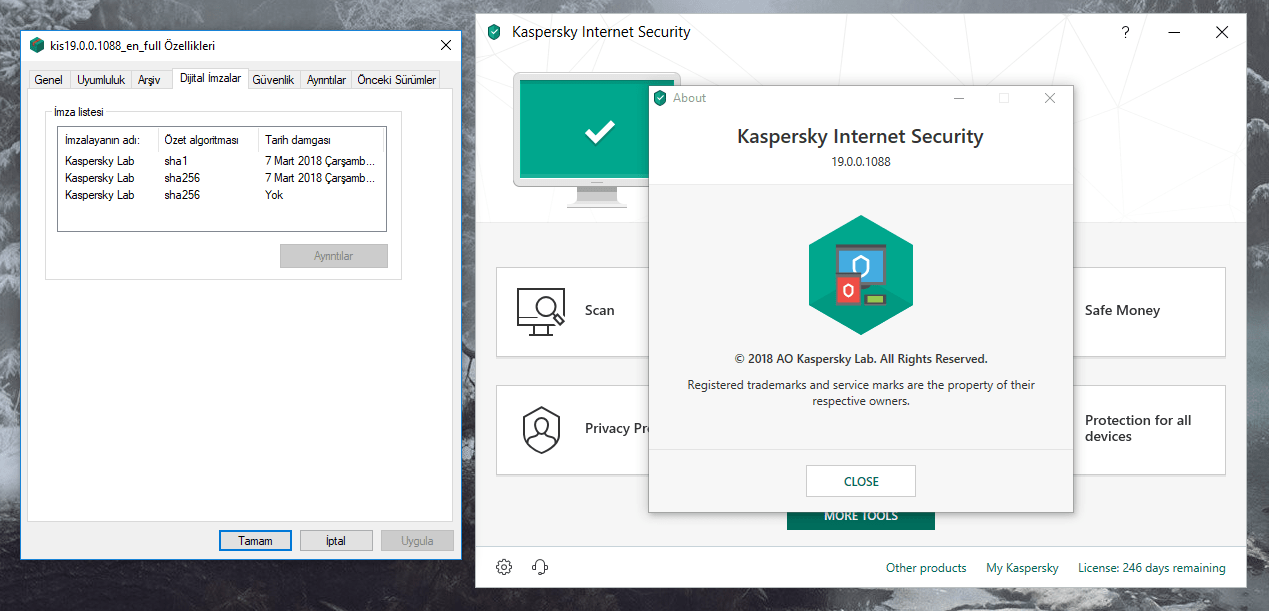
Task: Click the MORE TOOLS button
Action: click(861, 520)
